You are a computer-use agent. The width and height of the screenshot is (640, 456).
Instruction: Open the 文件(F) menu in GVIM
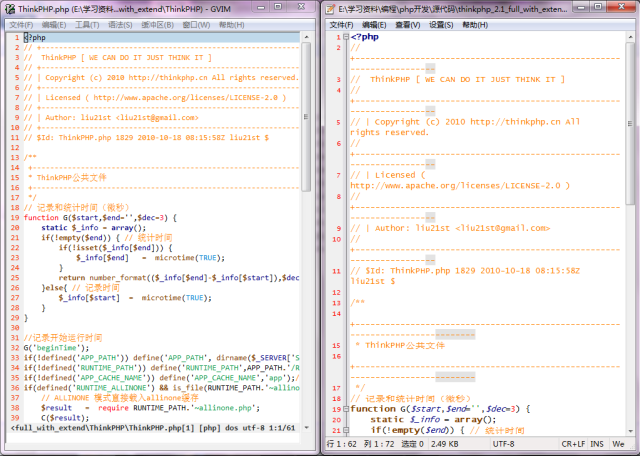(21, 24)
